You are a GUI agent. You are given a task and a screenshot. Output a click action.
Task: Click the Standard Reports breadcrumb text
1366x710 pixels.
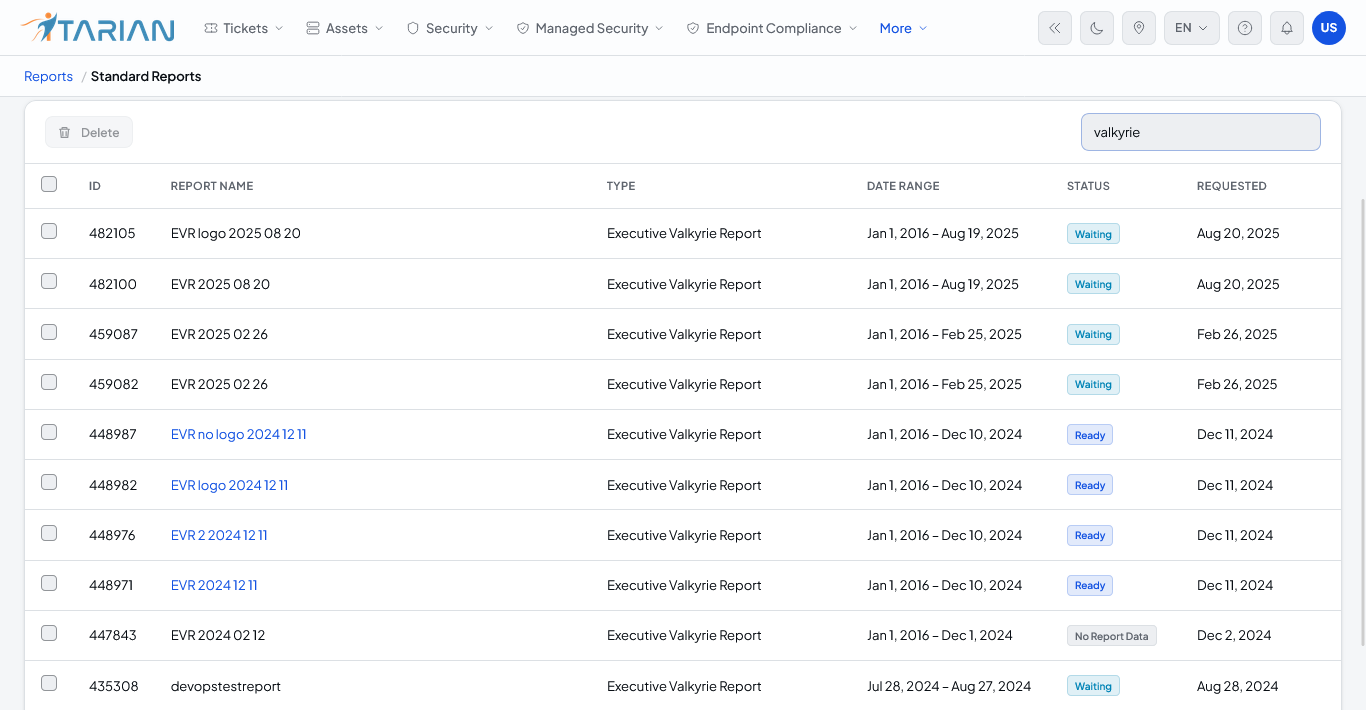pos(146,76)
